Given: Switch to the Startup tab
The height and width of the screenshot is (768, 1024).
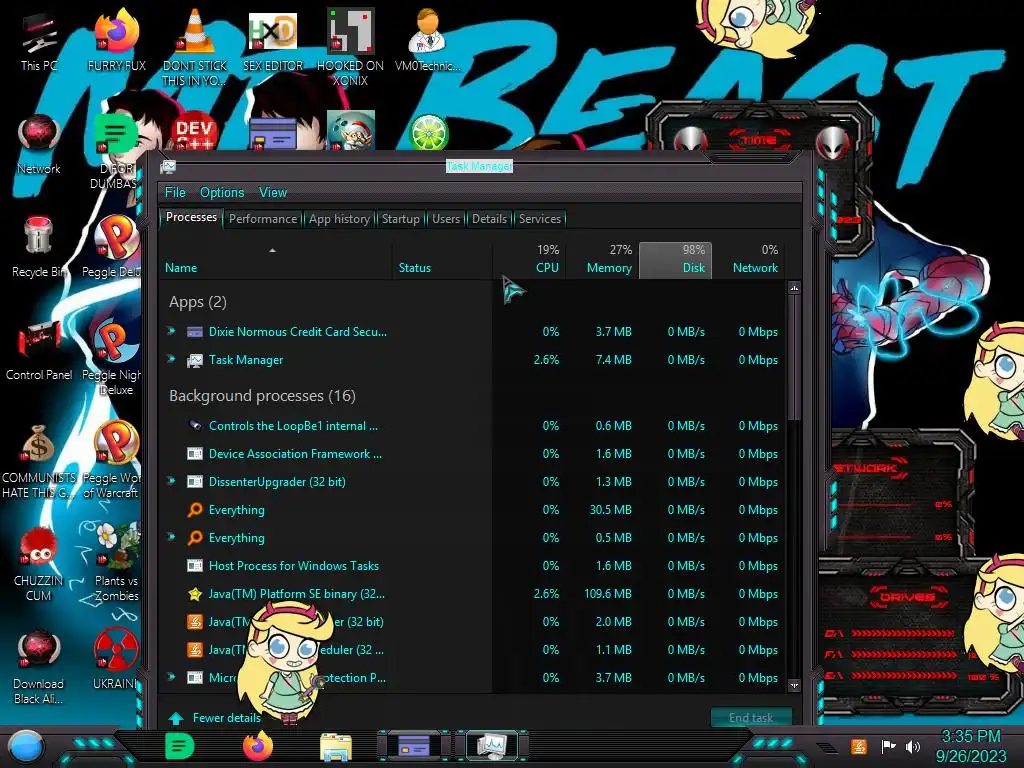Looking at the screenshot, I should (x=400, y=219).
